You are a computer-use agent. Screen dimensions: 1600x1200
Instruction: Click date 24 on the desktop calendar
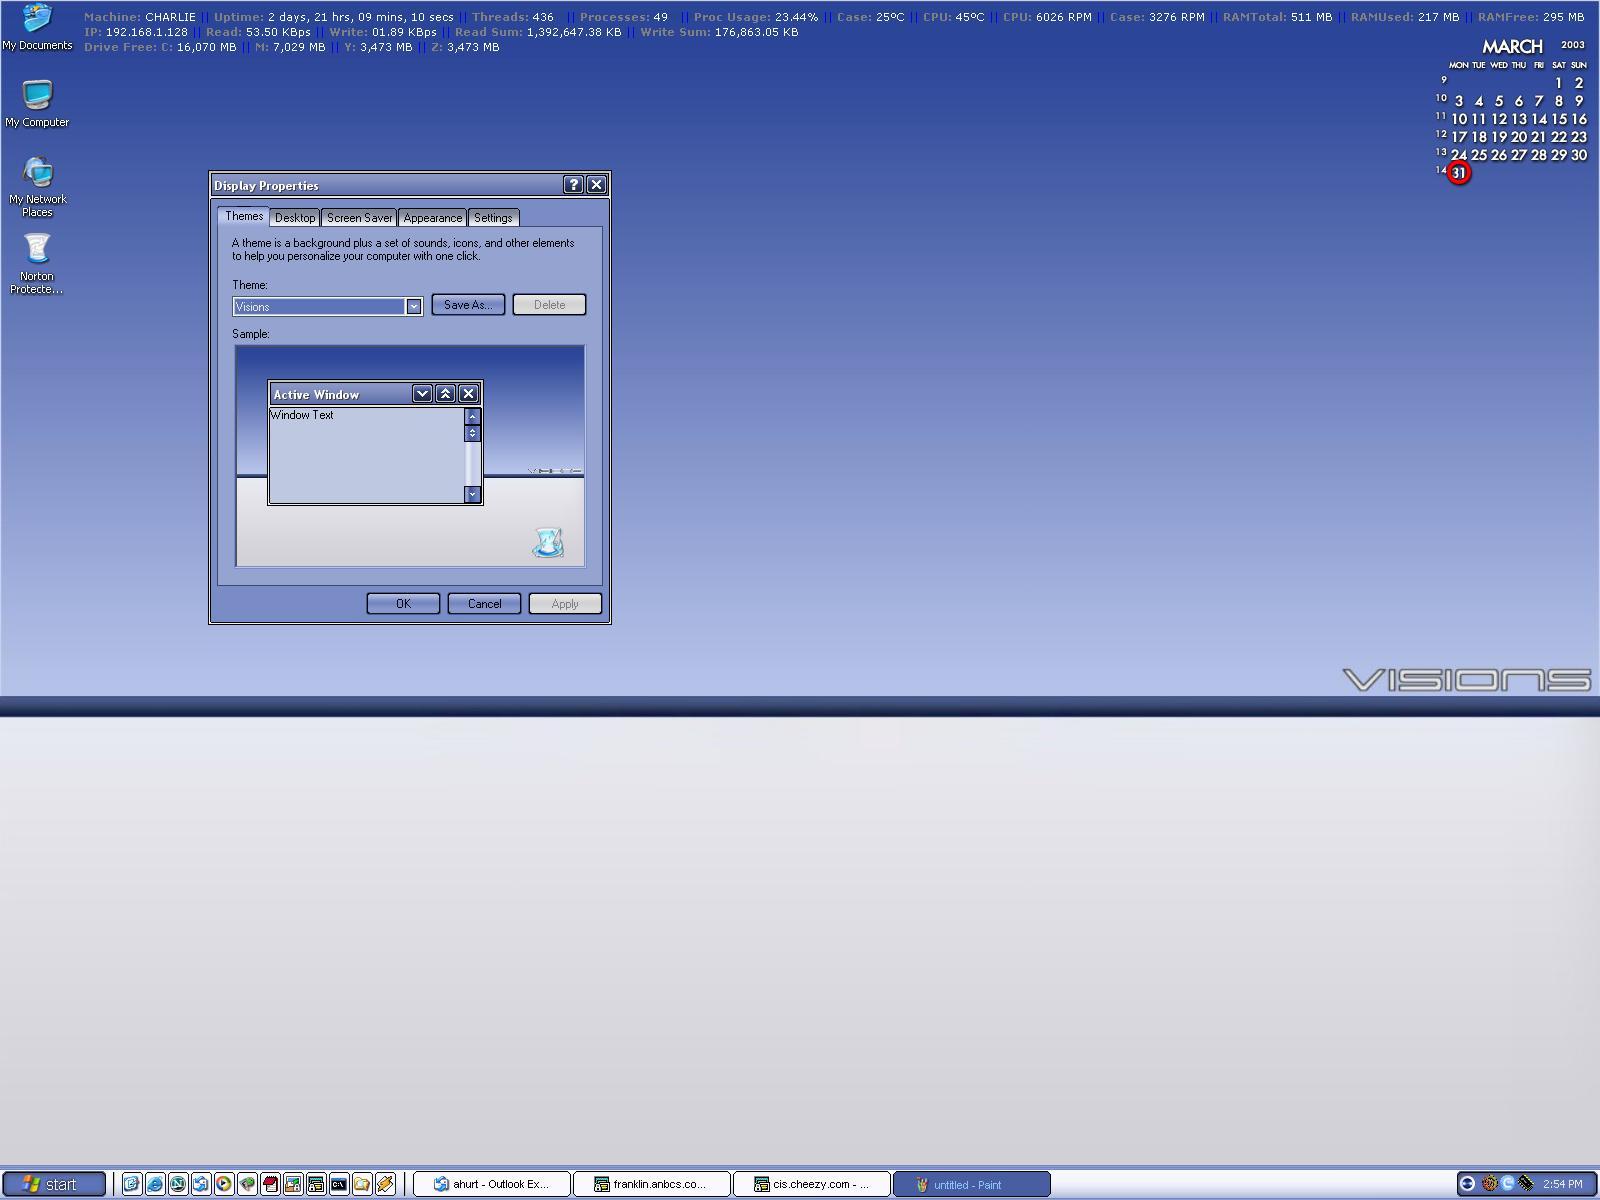pyautogui.click(x=1459, y=155)
